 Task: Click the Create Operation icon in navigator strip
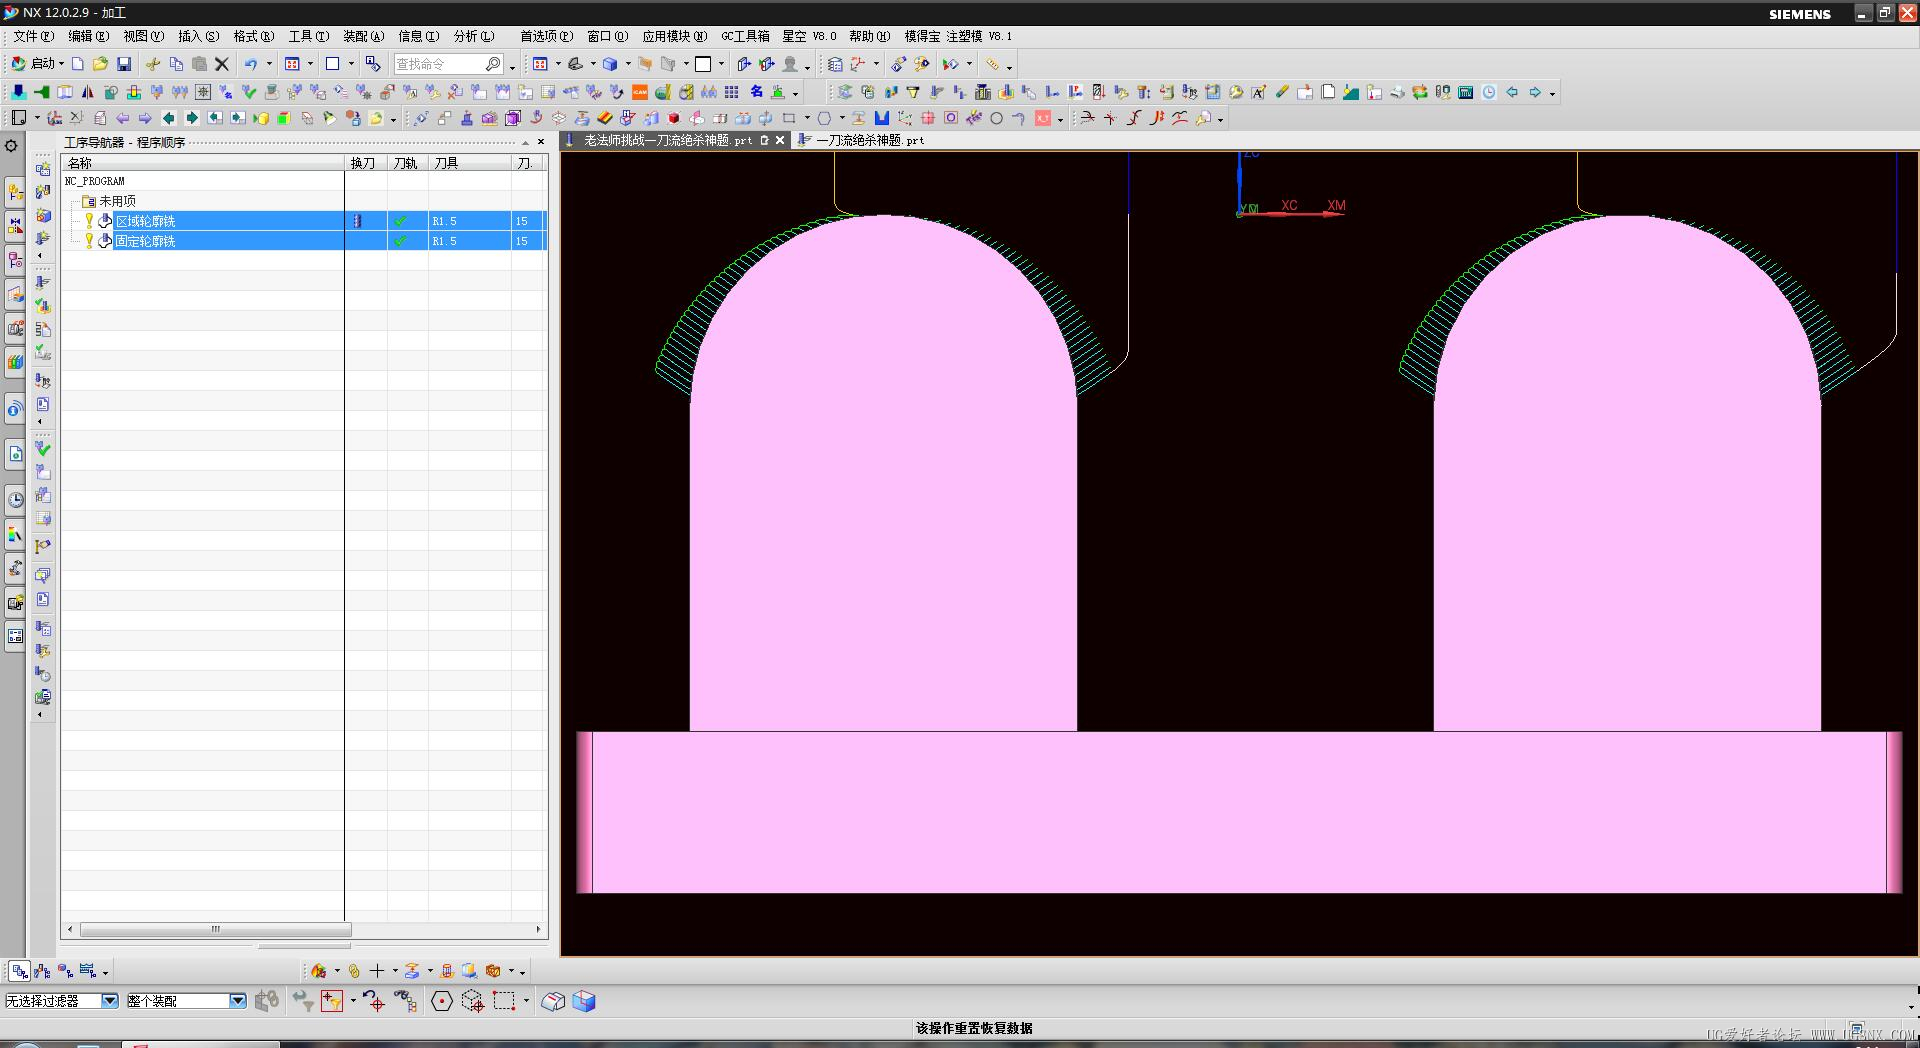(43, 239)
